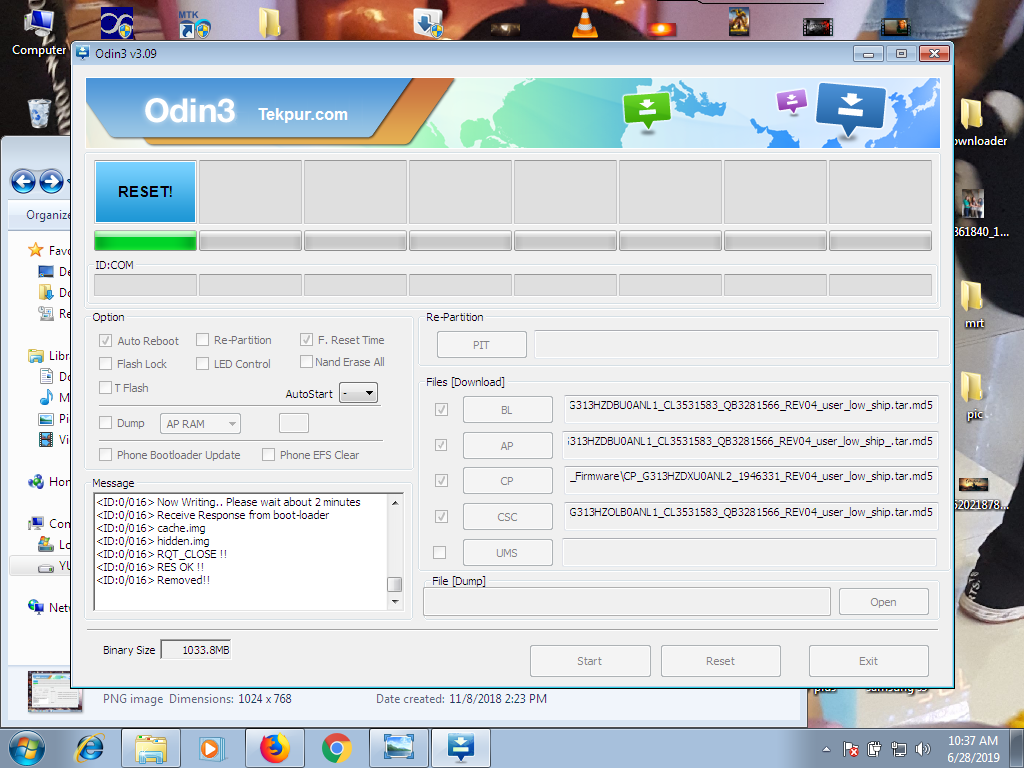This screenshot has height=768, width=1024.
Task: Toggle the BL file checkbox
Action: coord(441,409)
